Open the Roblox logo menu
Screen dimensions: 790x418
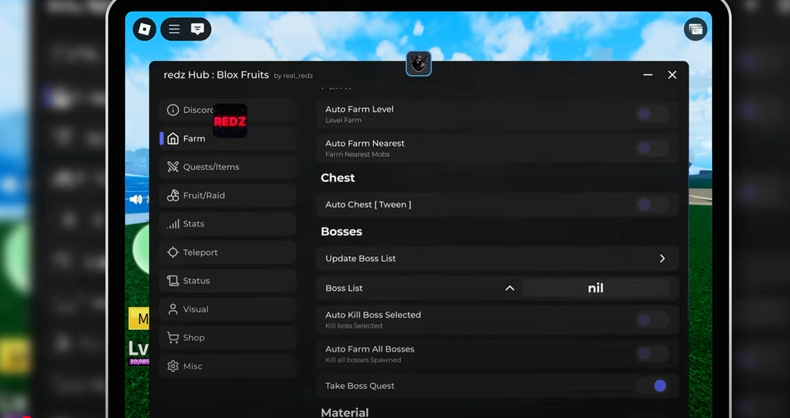point(145,29)
